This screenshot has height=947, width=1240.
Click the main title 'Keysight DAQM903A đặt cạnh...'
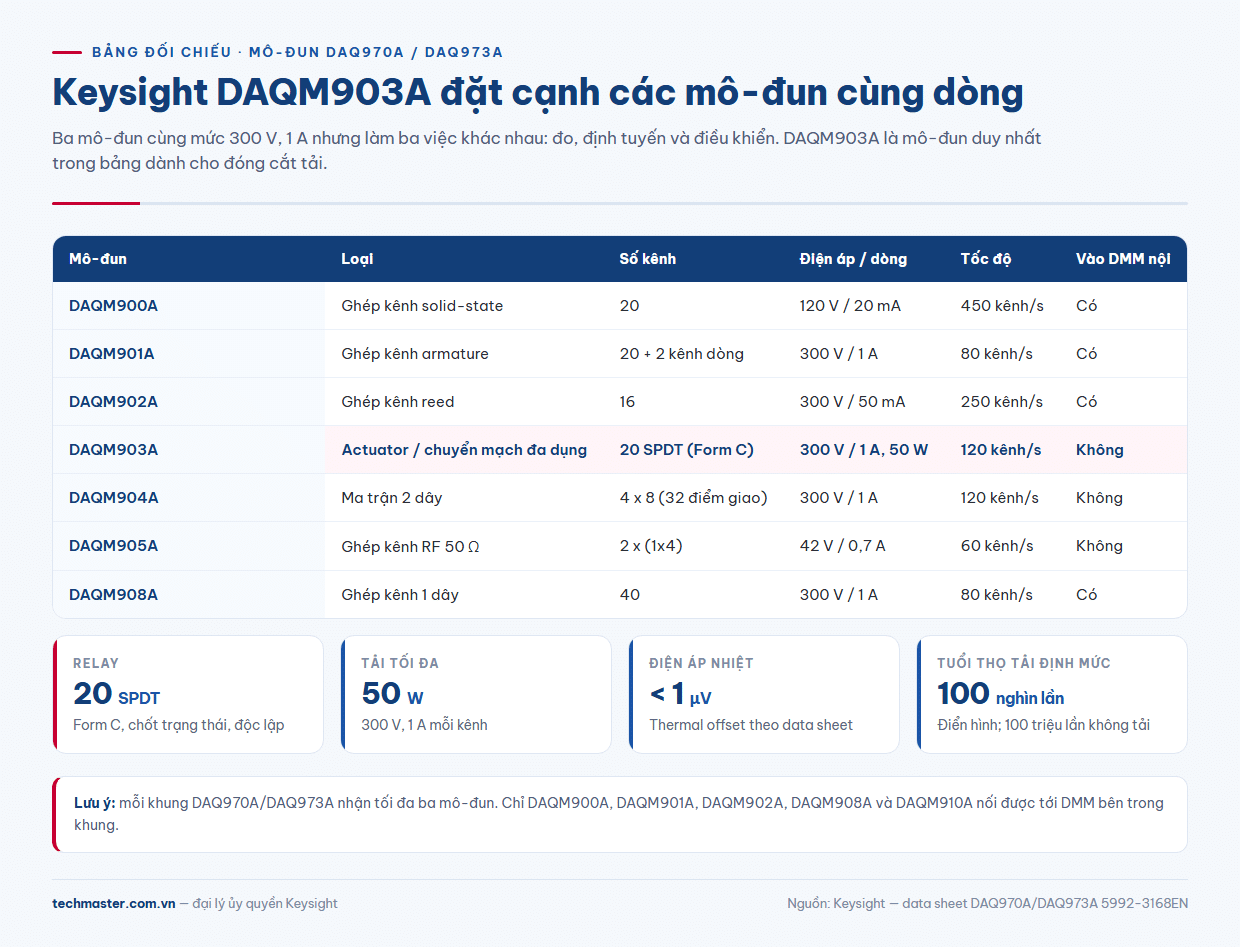538,93
